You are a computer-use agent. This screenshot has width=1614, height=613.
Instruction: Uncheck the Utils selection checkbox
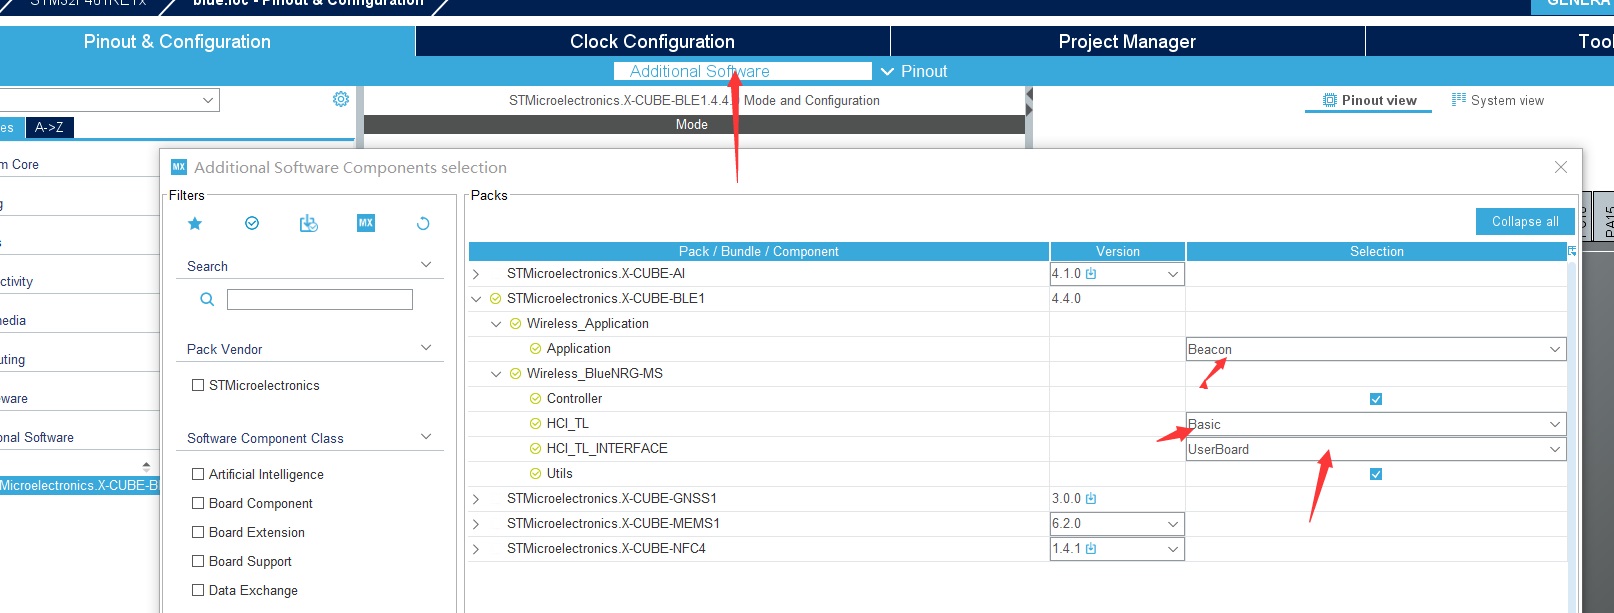click(x=1376, y=474)
